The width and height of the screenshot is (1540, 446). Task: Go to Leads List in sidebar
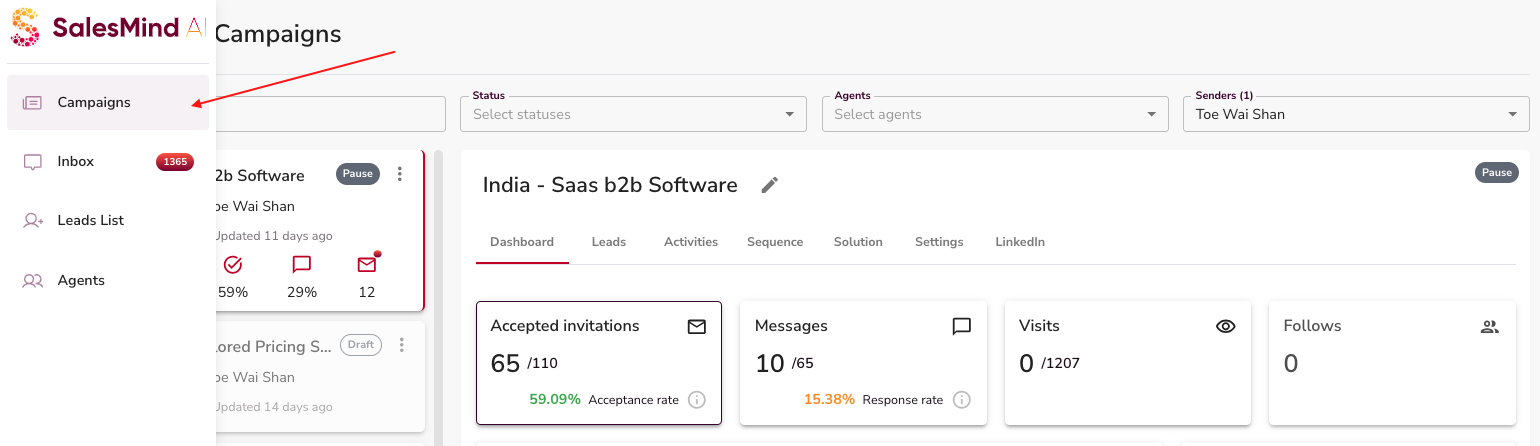point(90,221)
